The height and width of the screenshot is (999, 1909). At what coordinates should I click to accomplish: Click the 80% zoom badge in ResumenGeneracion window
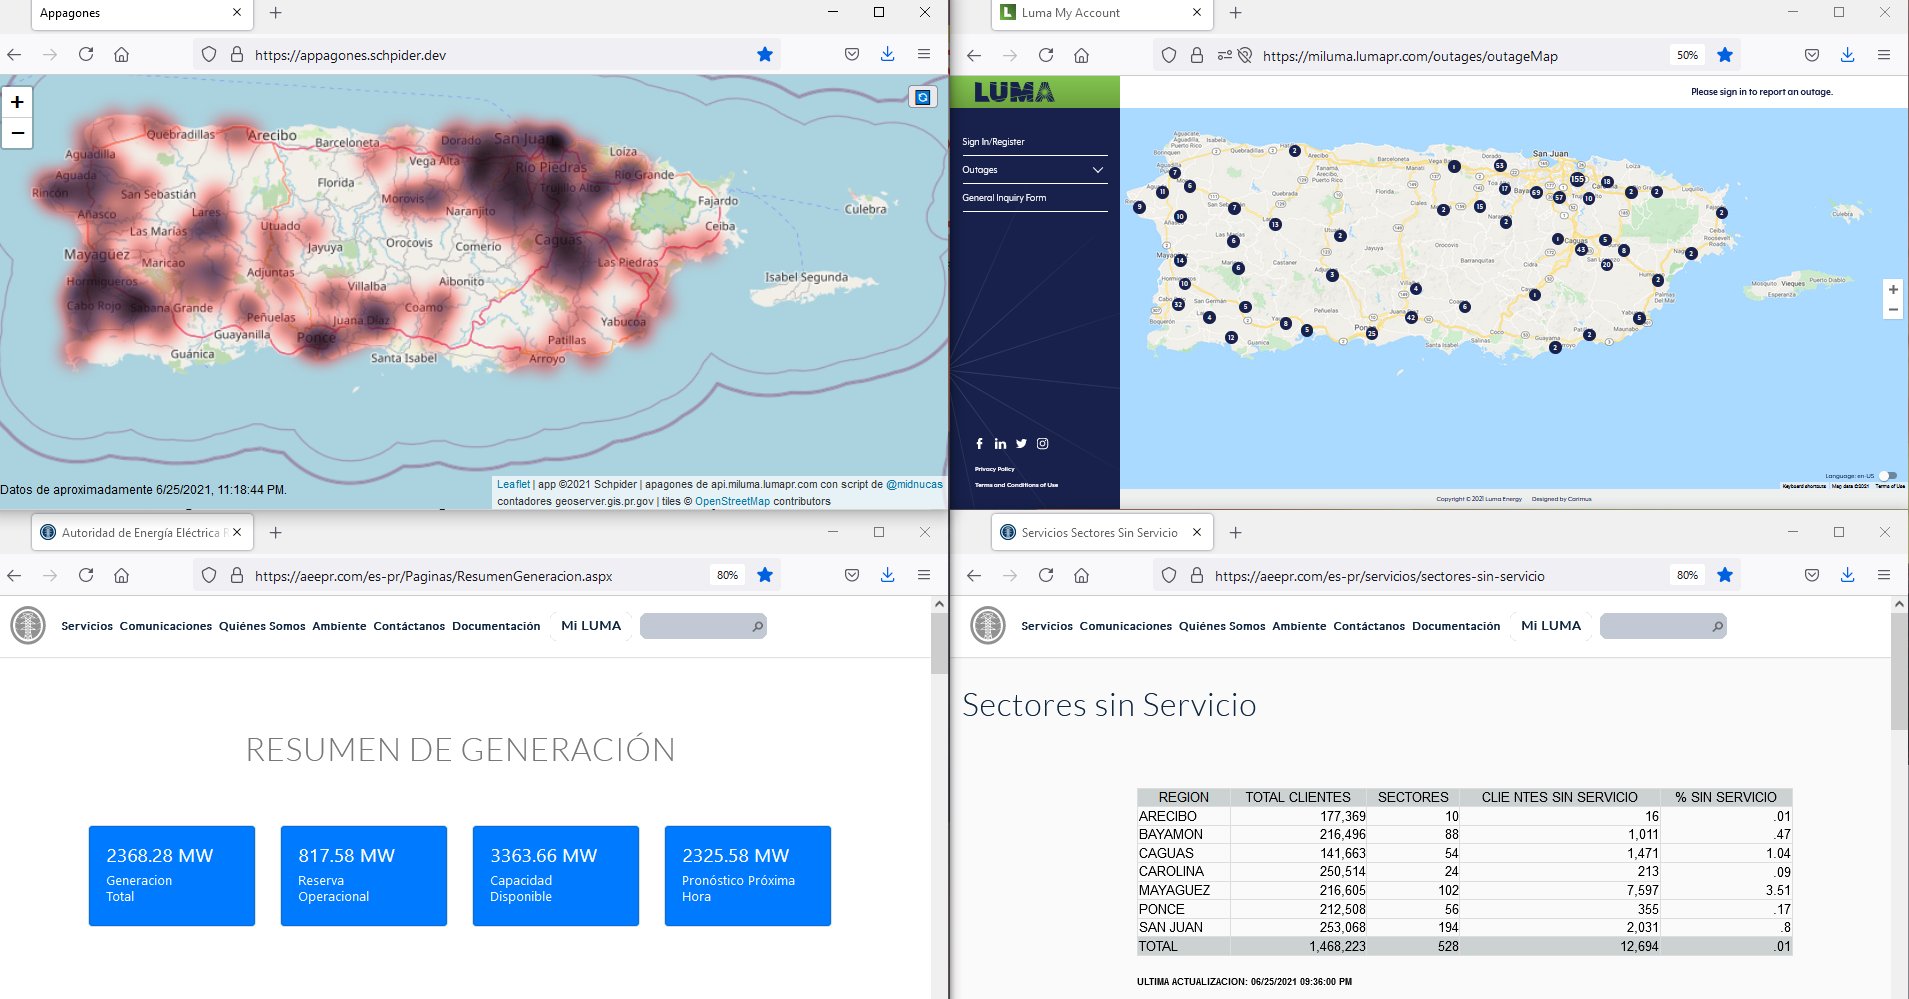click(727, 575)
